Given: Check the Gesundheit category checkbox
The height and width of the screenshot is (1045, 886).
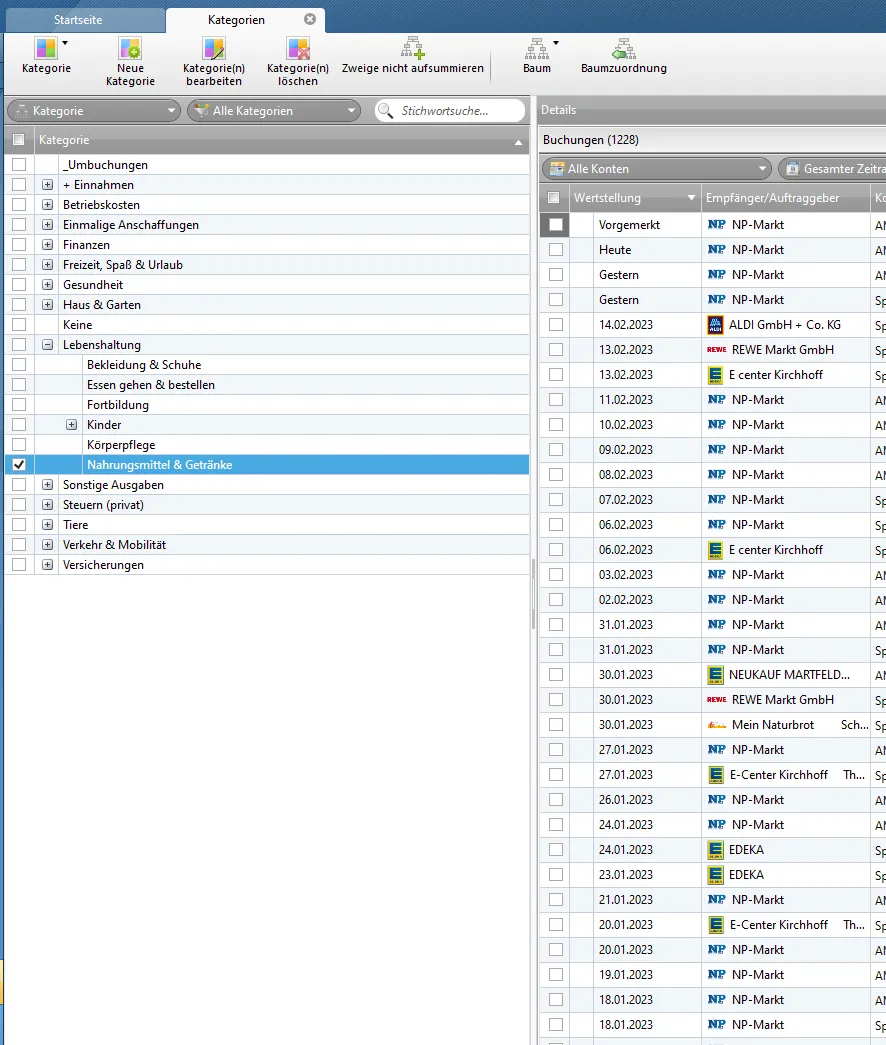Looking at the screenshot, I should [x=19, y=285].
